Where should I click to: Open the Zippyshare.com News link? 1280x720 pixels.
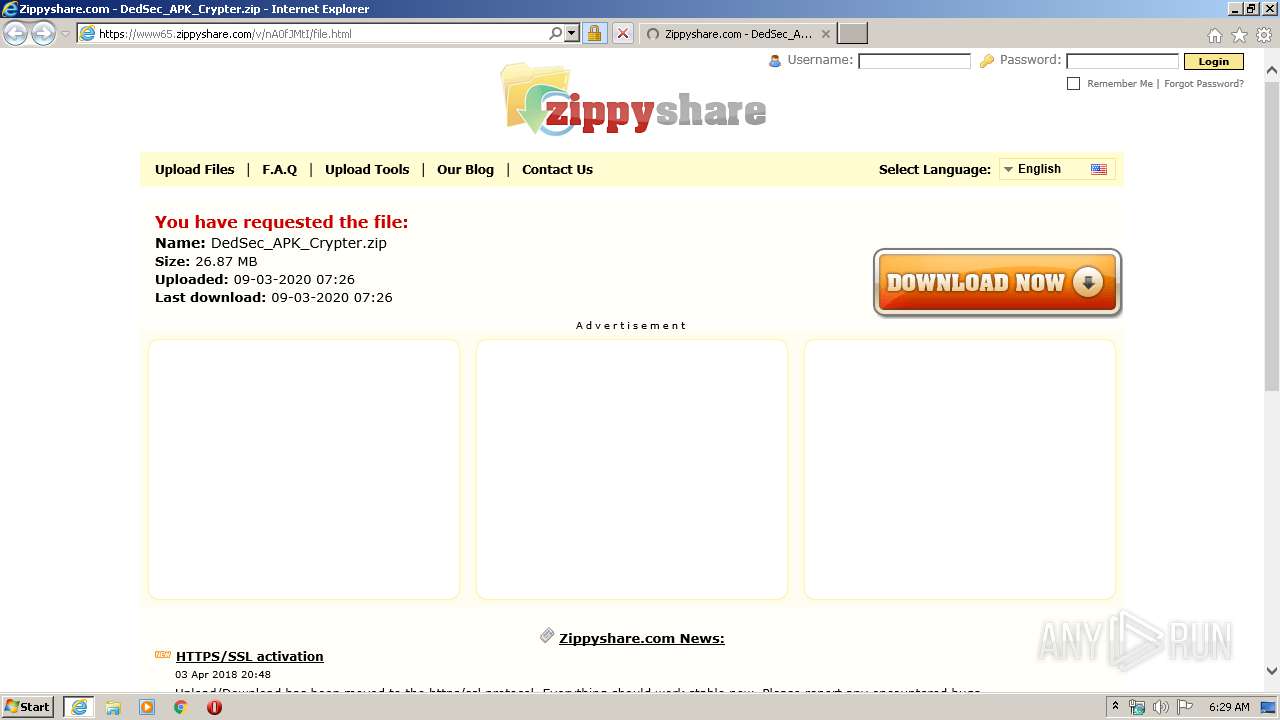(x=641, y=638)
